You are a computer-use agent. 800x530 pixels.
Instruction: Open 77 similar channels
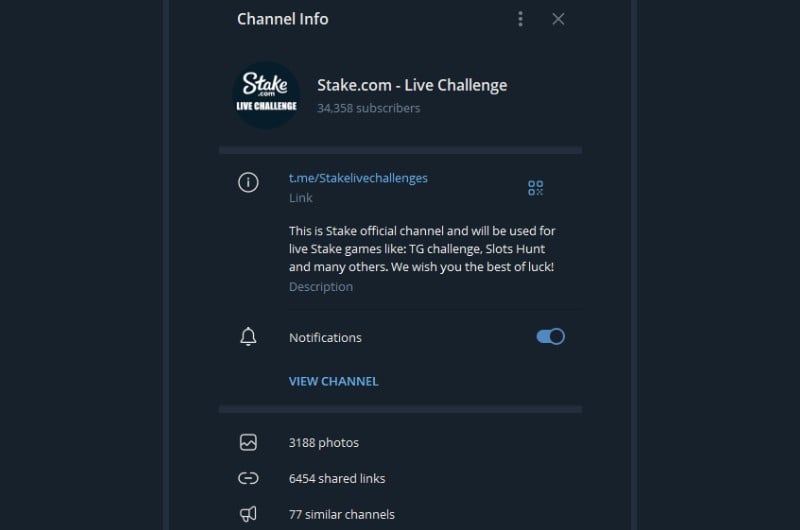coord(401,514)
